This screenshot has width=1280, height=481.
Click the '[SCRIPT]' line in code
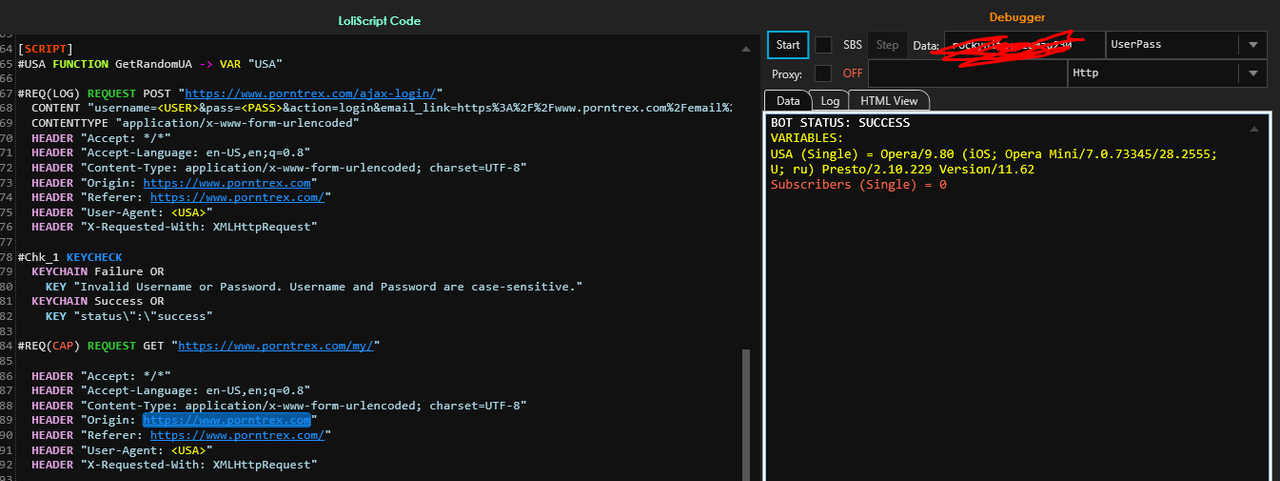[x=46, y=48]
